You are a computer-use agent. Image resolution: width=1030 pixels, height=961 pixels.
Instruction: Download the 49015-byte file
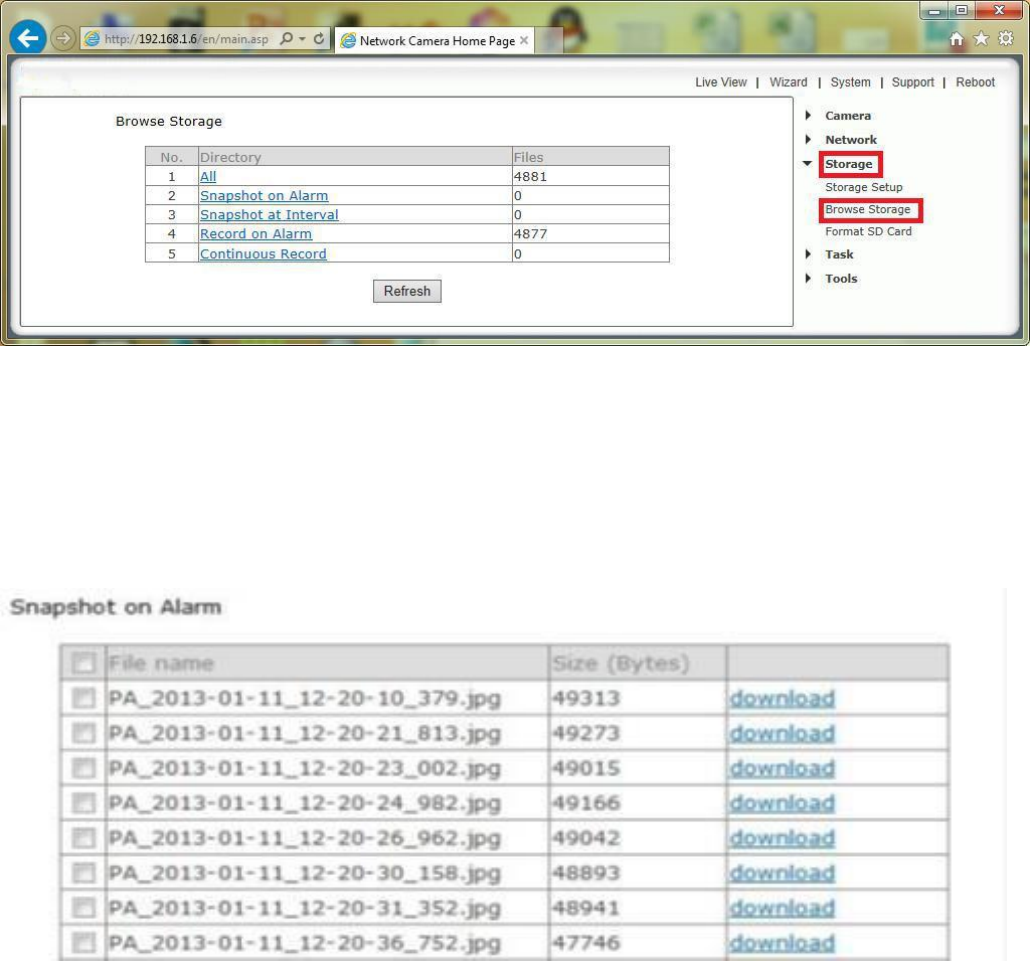coord(782,768)
